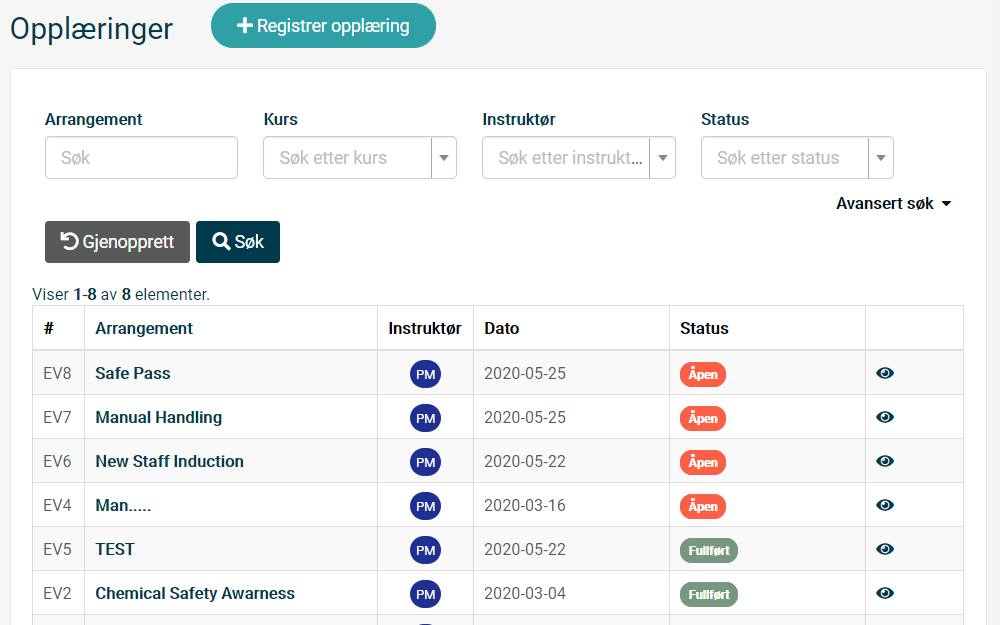Click the PM instructor avatar for Manual Handling

click(x=425, y=418)
